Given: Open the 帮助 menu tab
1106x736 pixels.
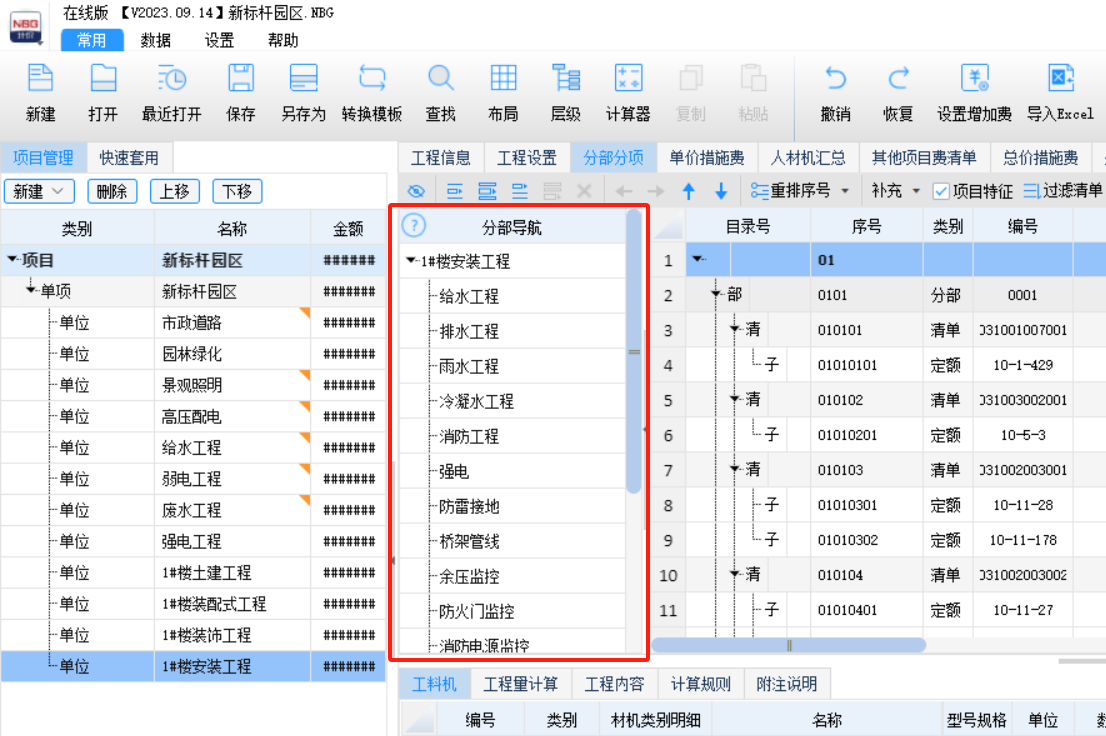Looking at the screenshot, I should 283,40.
